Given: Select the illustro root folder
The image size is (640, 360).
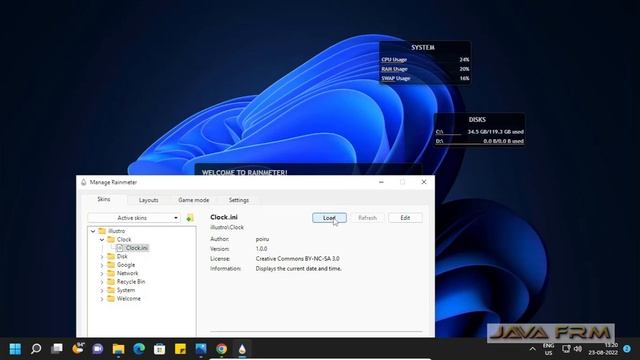Looking at the screenshot, I should (117, 231).
